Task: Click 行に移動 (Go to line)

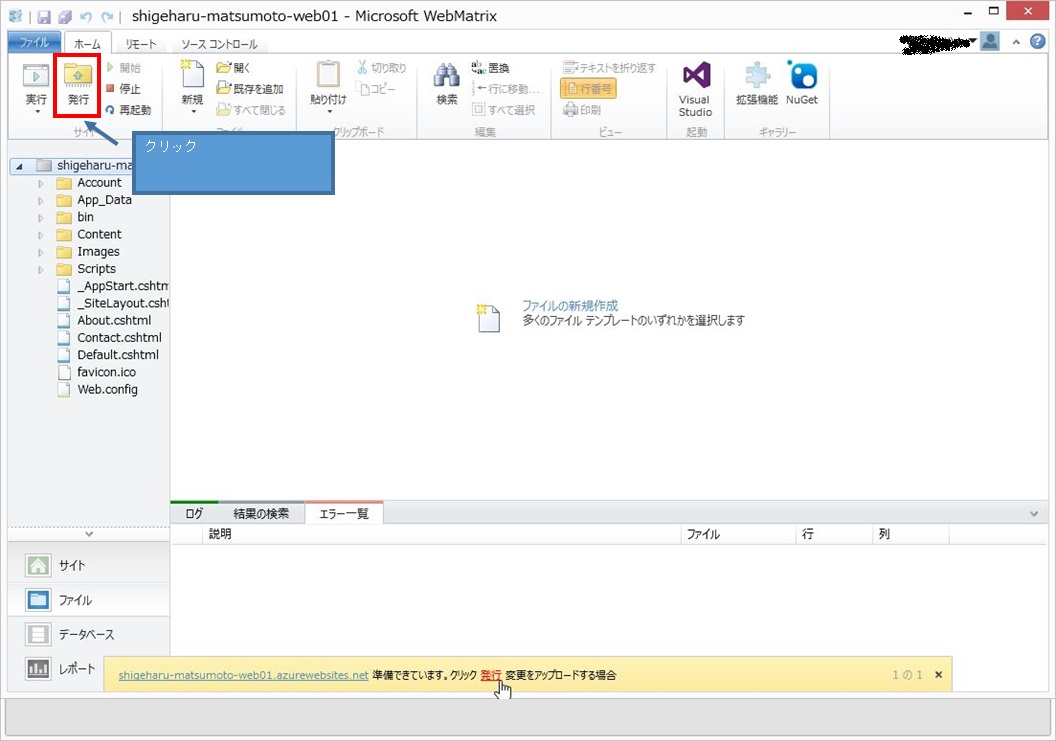Action: point(506,88)
